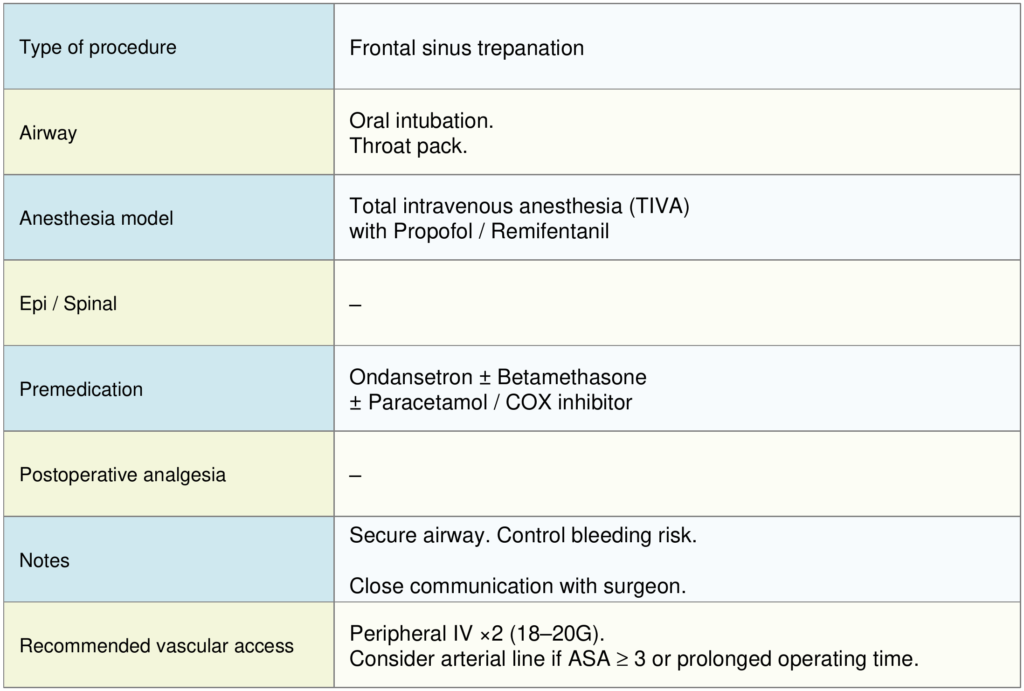
Task: Click the "Airway" row label
Action: (48, 133)
